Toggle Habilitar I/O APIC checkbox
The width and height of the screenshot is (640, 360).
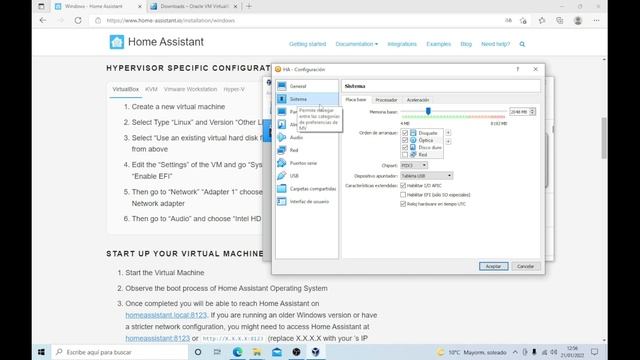403,186
